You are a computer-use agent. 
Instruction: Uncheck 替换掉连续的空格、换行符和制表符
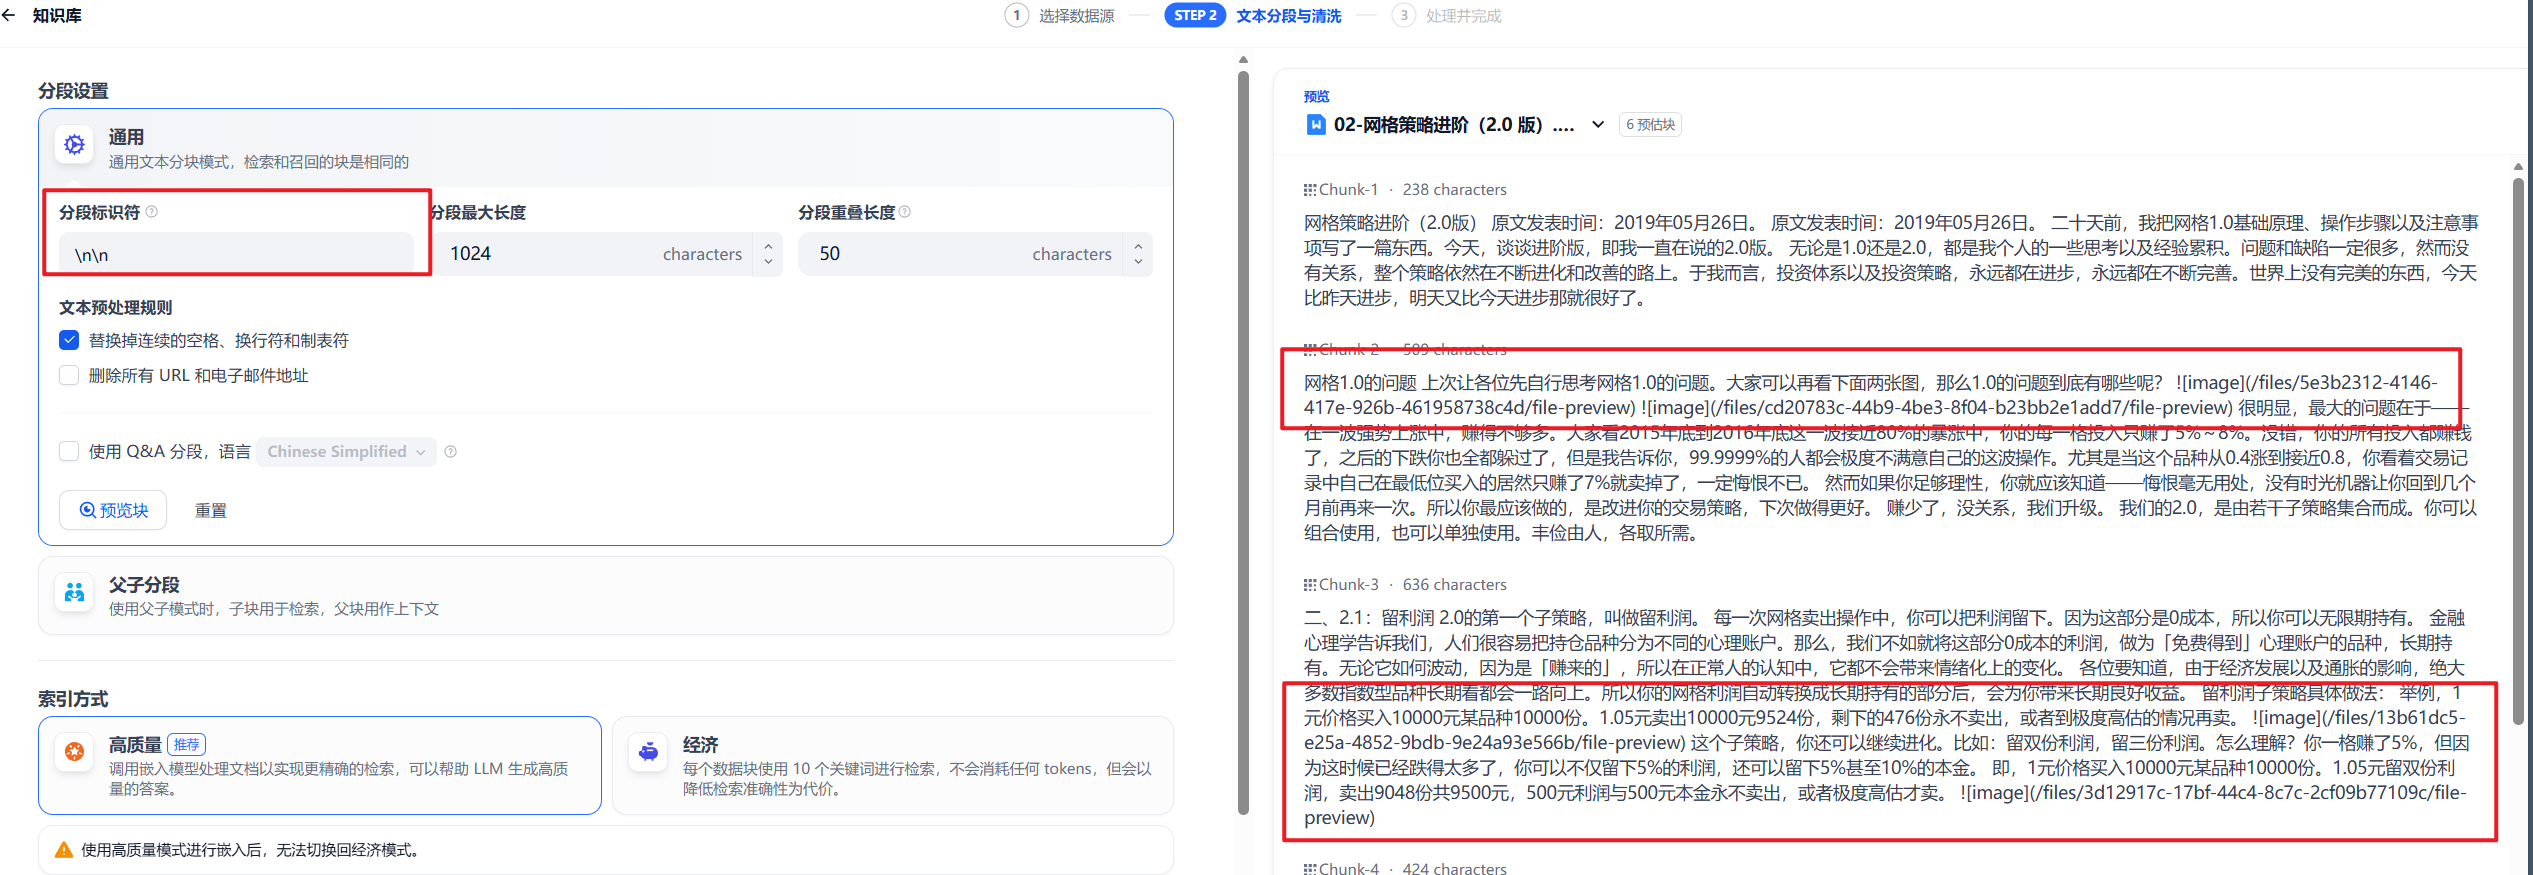coord(69,340)
